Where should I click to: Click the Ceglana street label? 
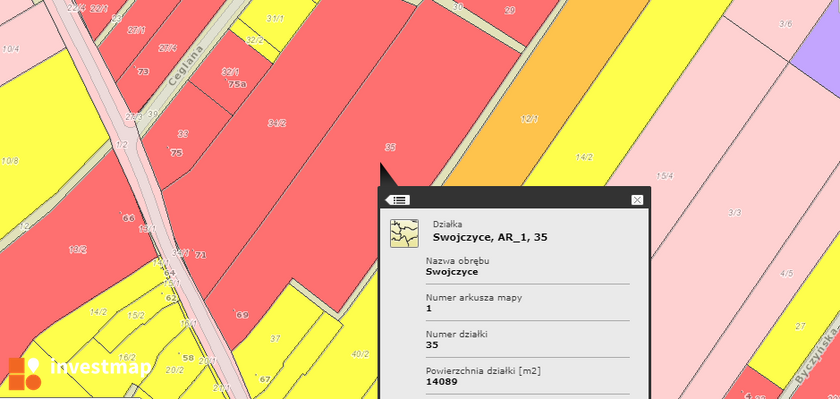click(x=185, y=66)
